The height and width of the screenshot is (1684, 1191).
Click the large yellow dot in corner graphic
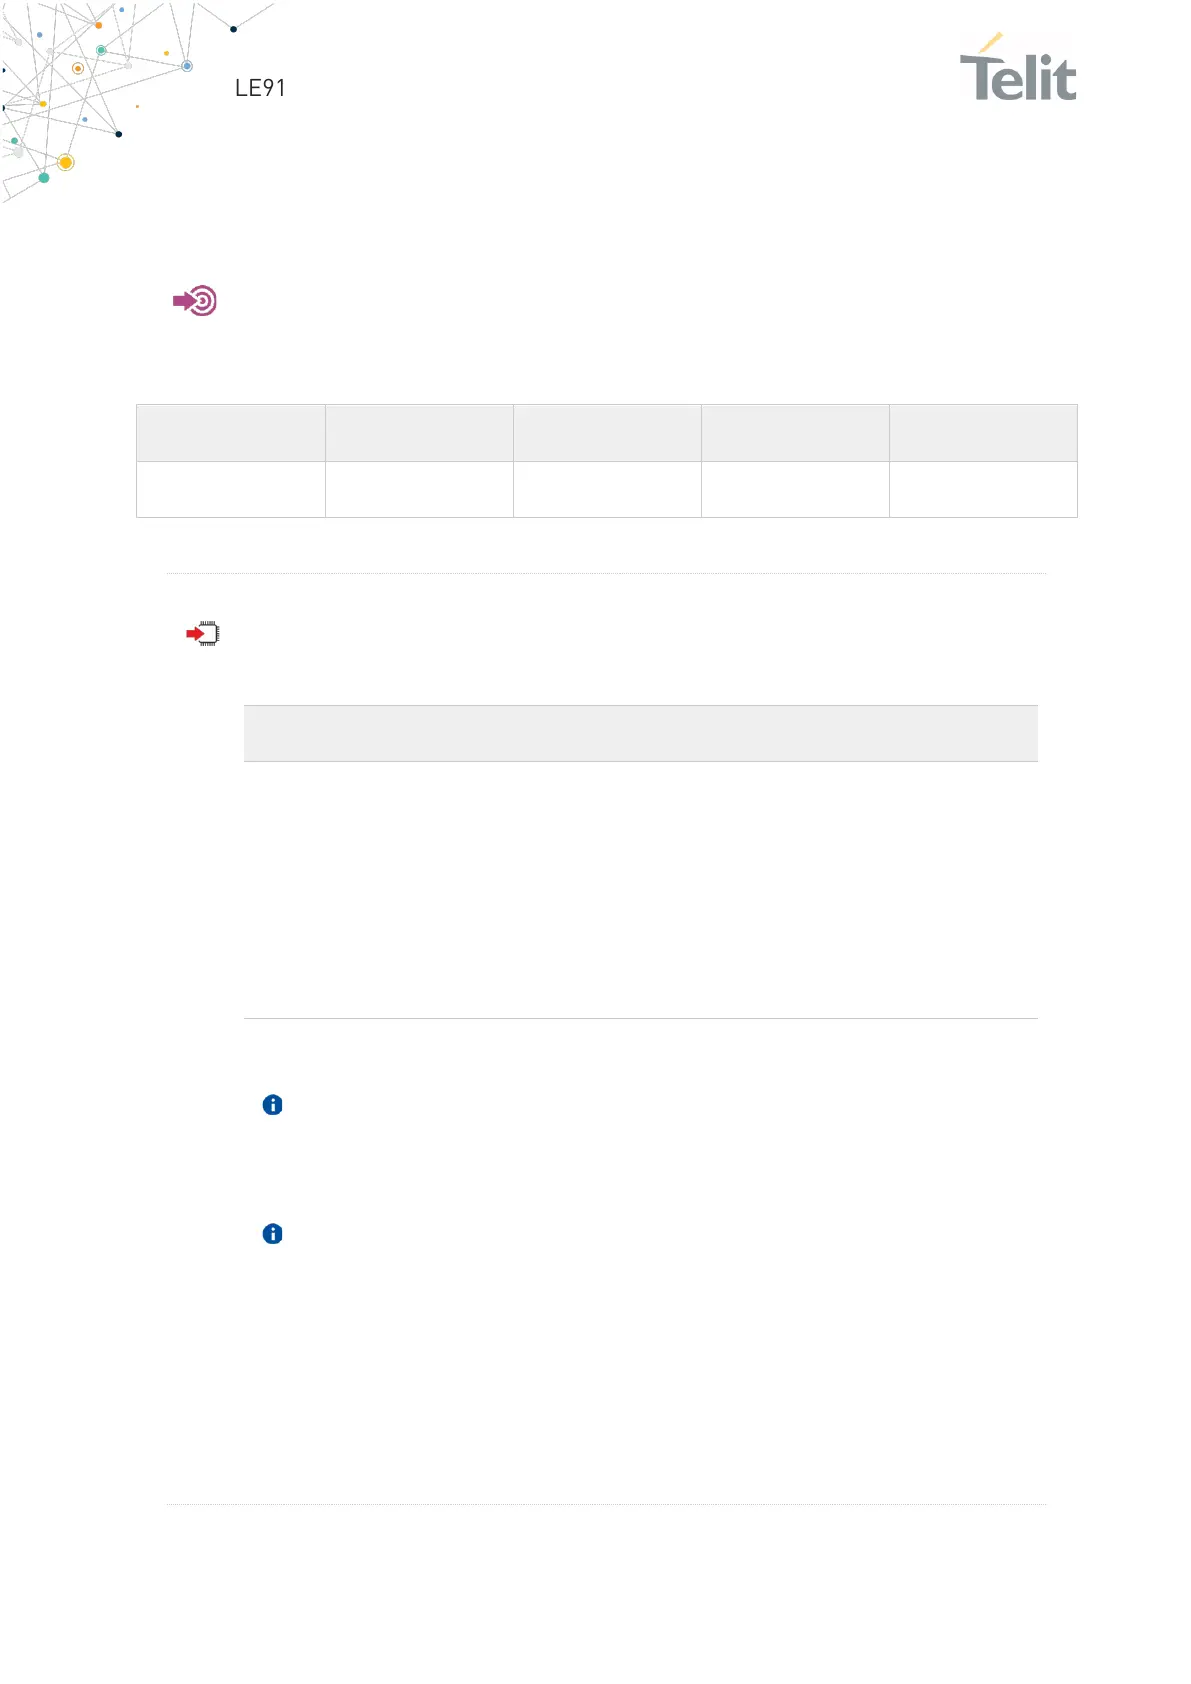pos(66,162)
